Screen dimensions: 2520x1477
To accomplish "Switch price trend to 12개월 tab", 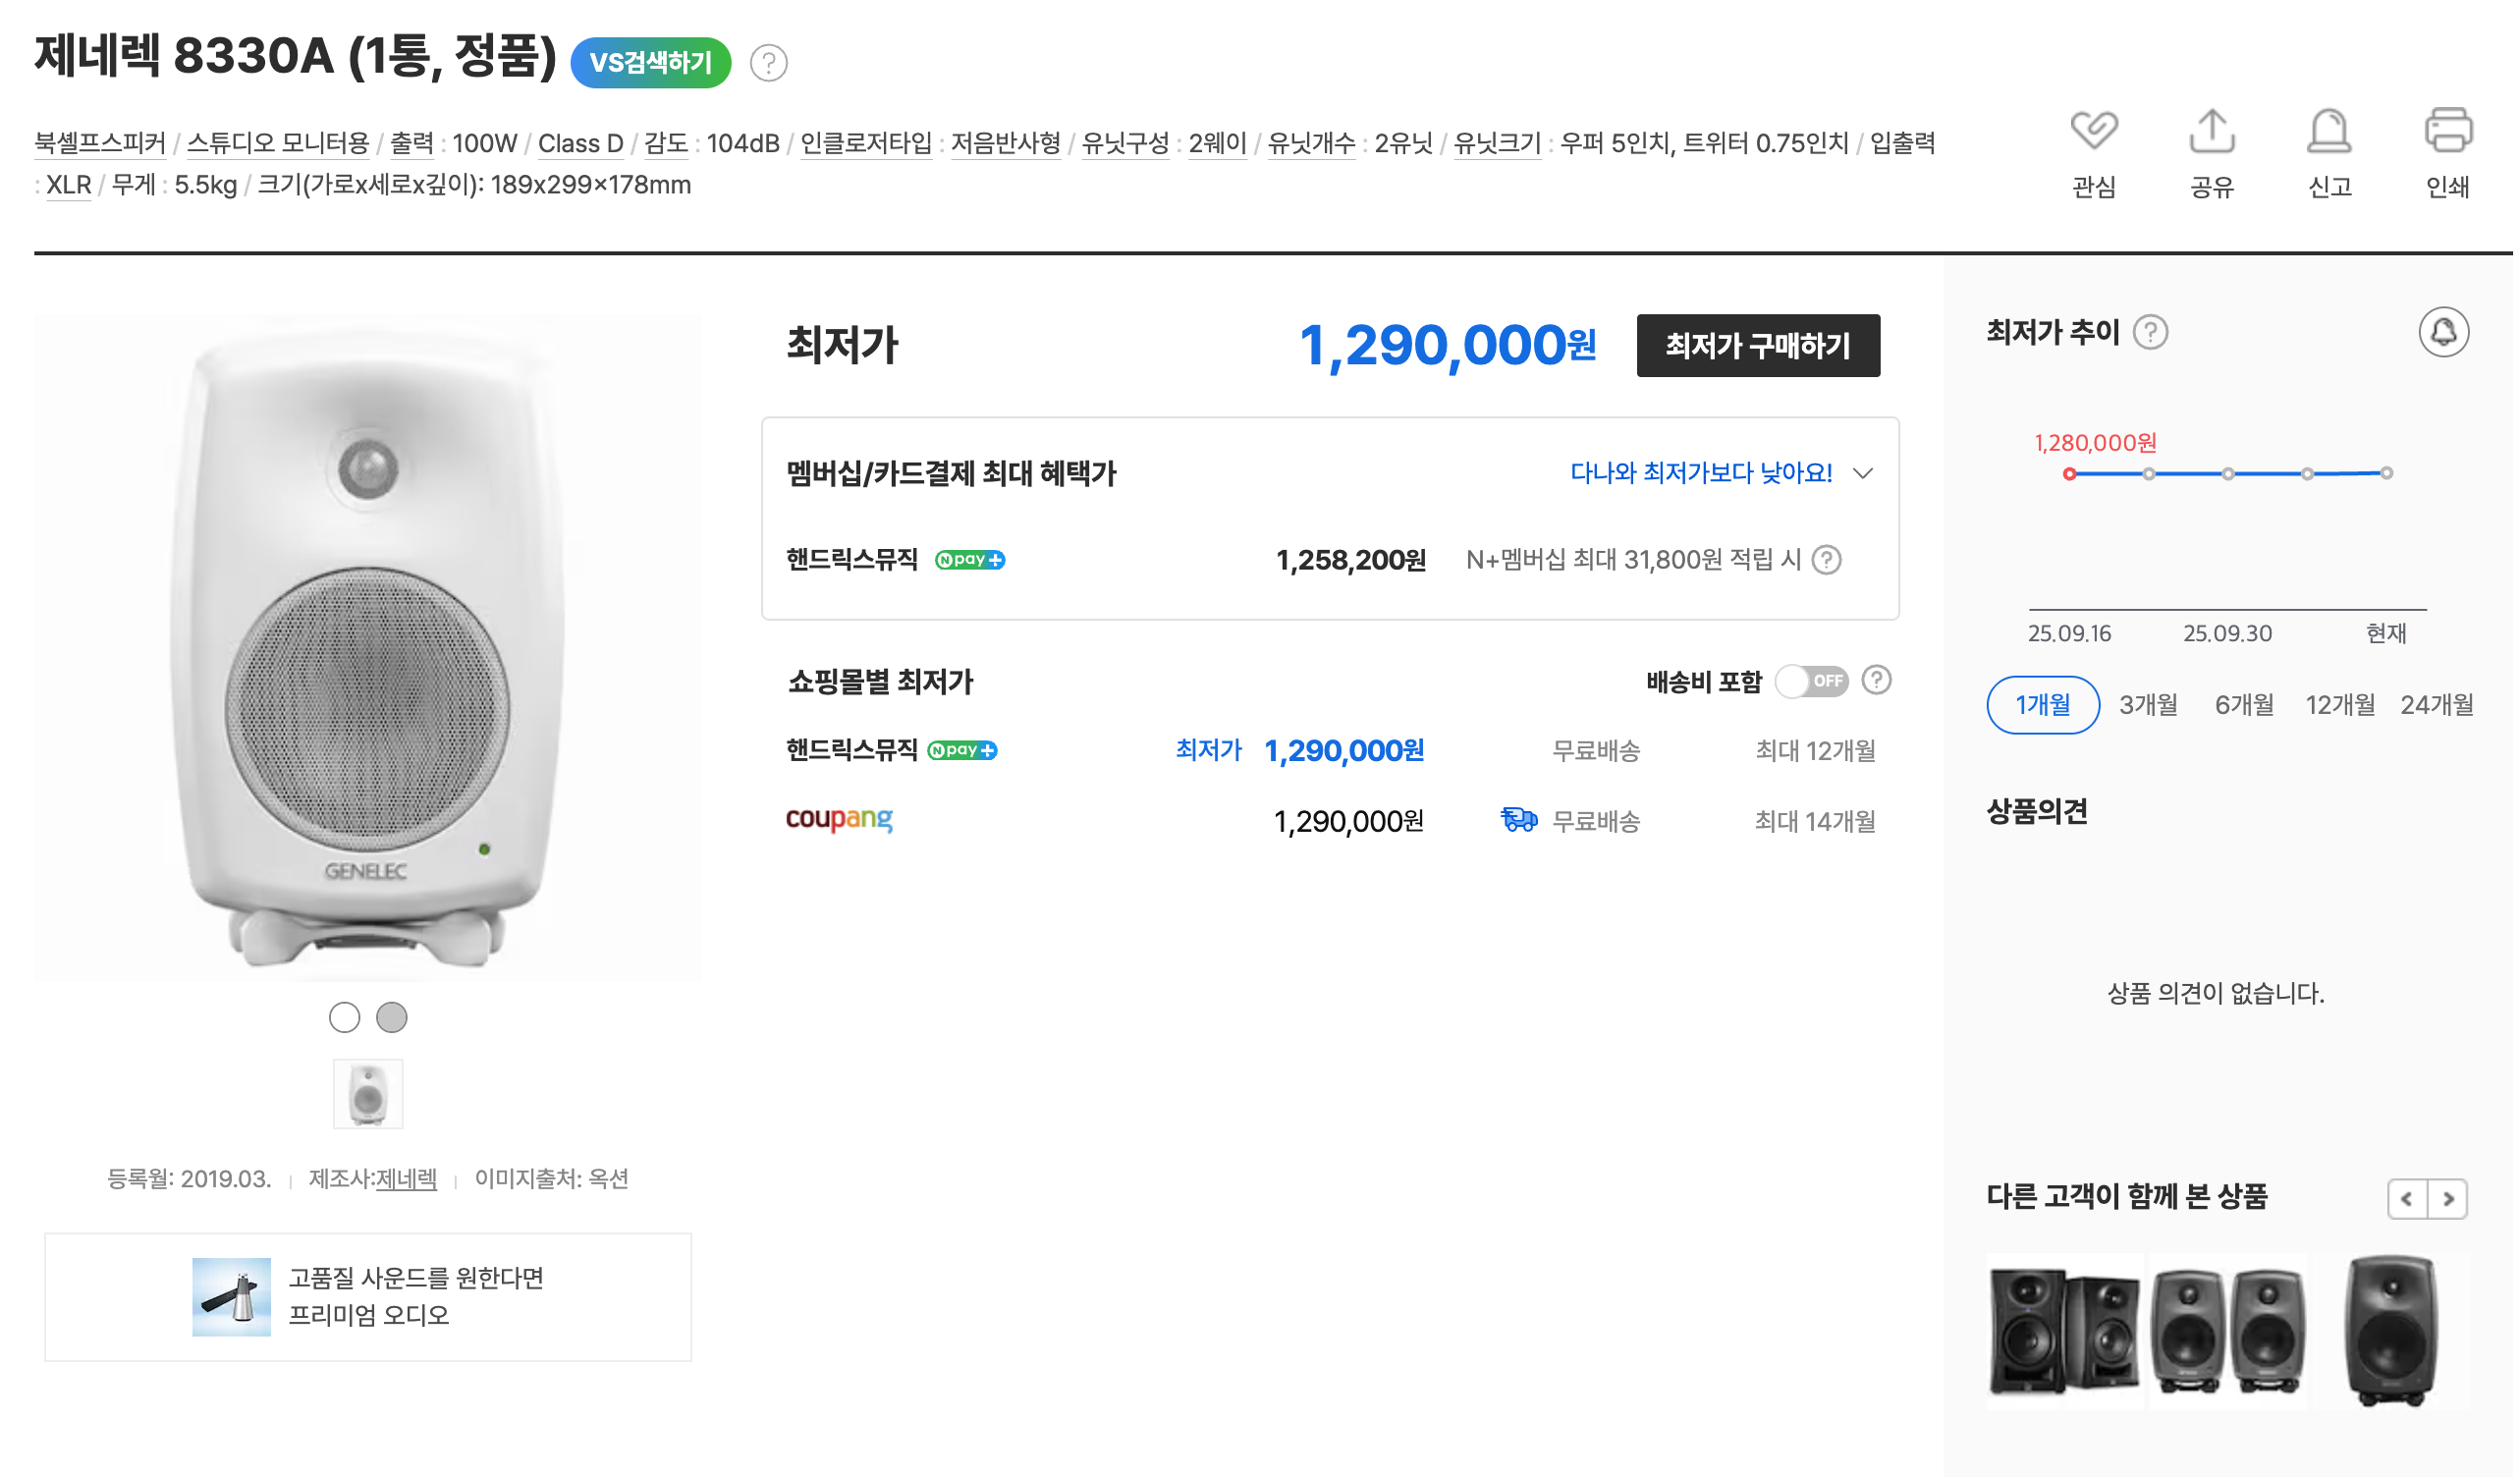I will point(2340,705).
